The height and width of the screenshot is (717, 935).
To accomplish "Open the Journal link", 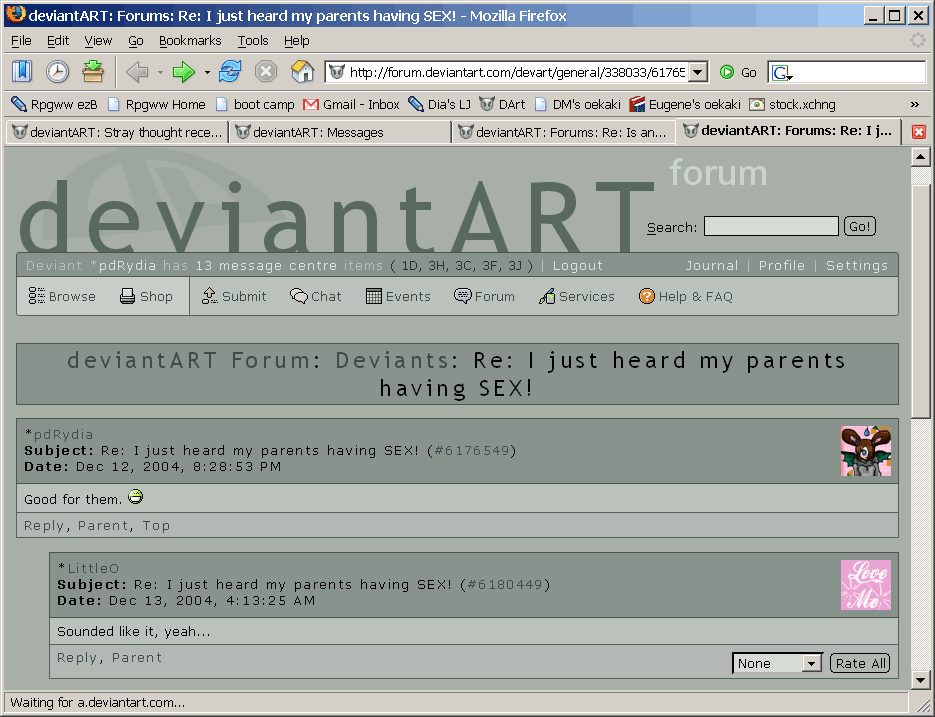I will [x=711, y=266].
